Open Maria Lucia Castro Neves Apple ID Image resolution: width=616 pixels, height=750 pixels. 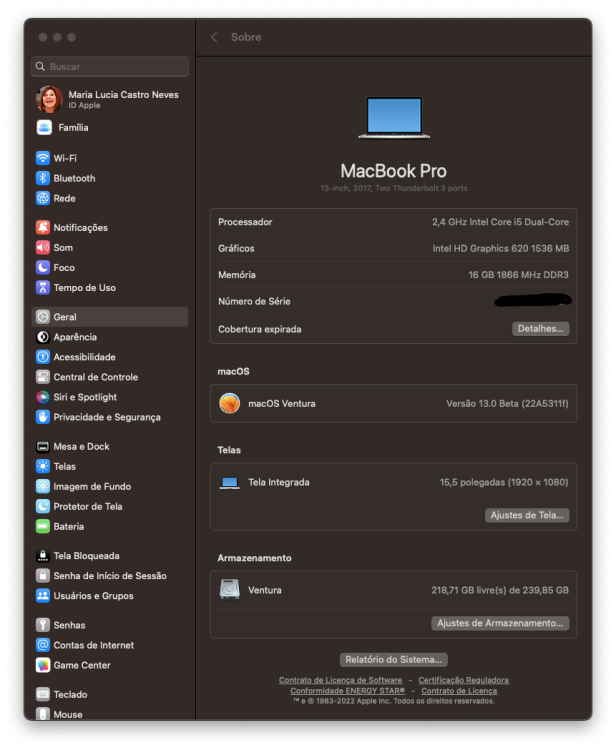coord(109,99)
